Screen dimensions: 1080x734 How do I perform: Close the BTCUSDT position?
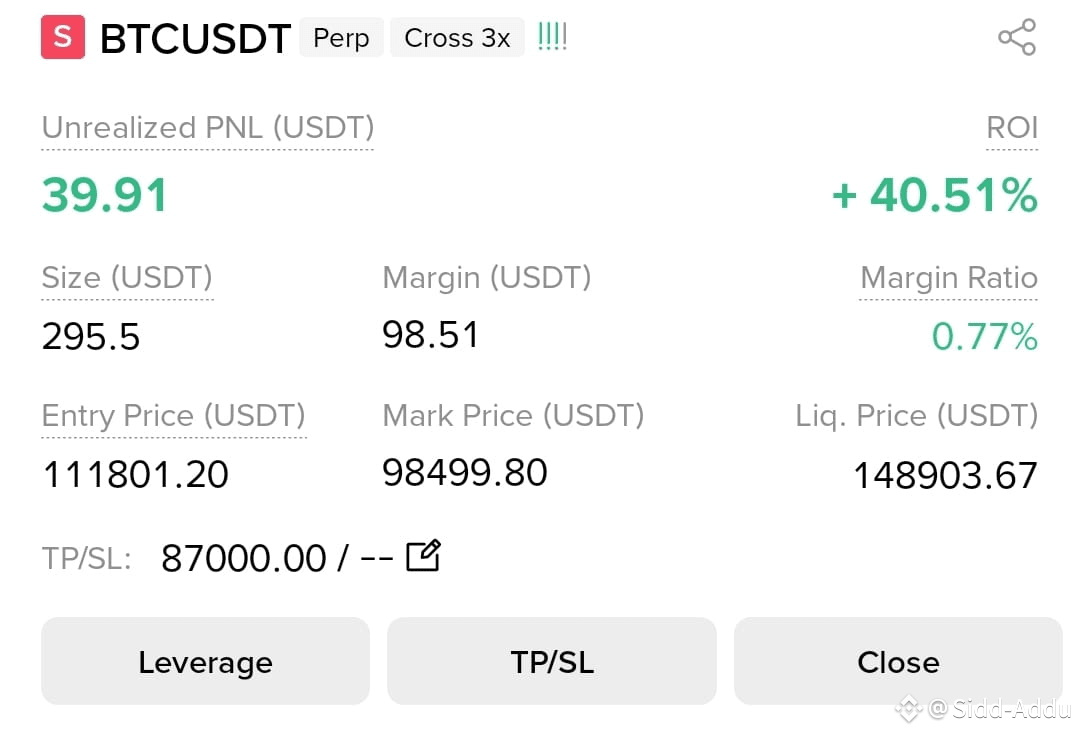898,661
